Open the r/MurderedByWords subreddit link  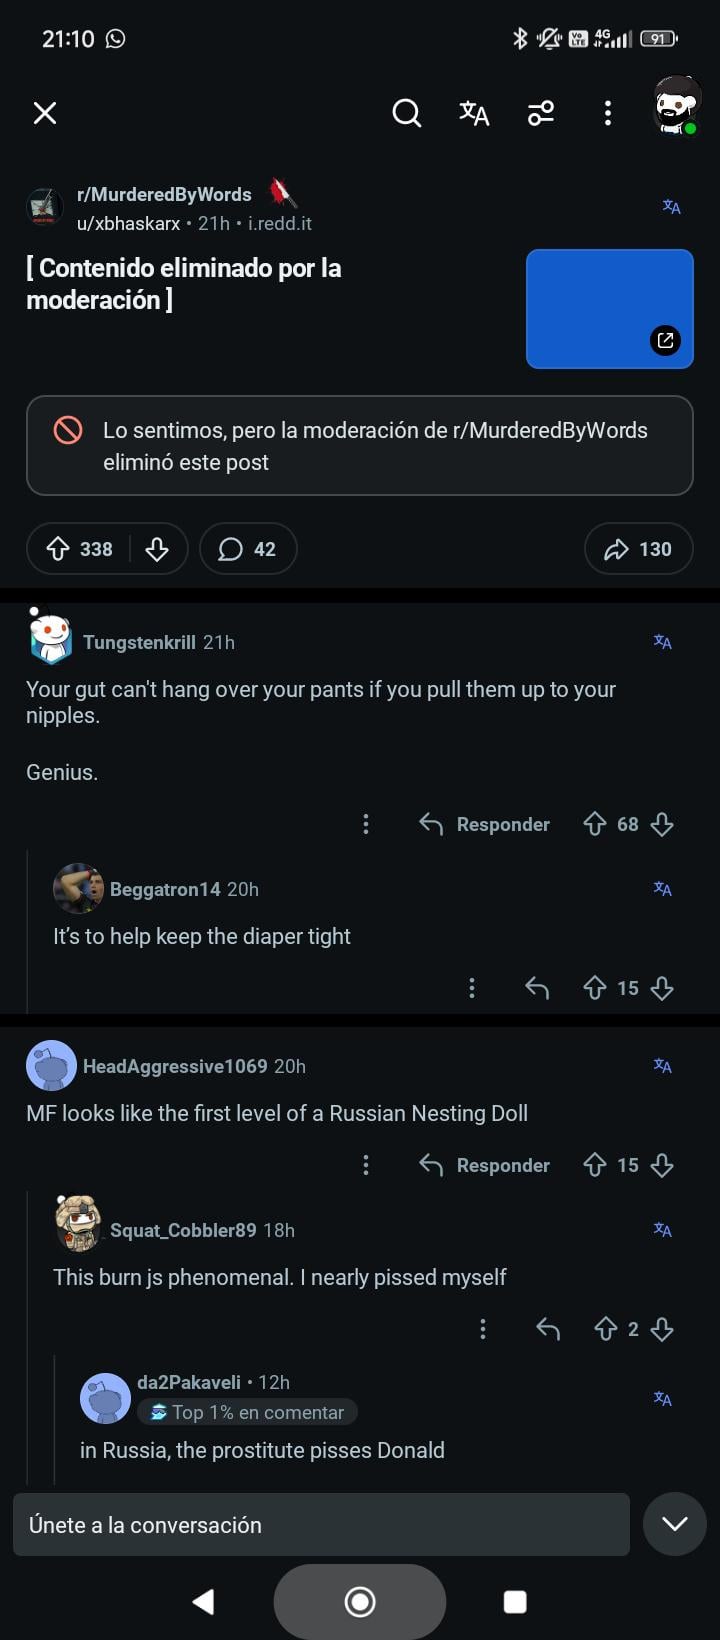[x=164, y=195]
